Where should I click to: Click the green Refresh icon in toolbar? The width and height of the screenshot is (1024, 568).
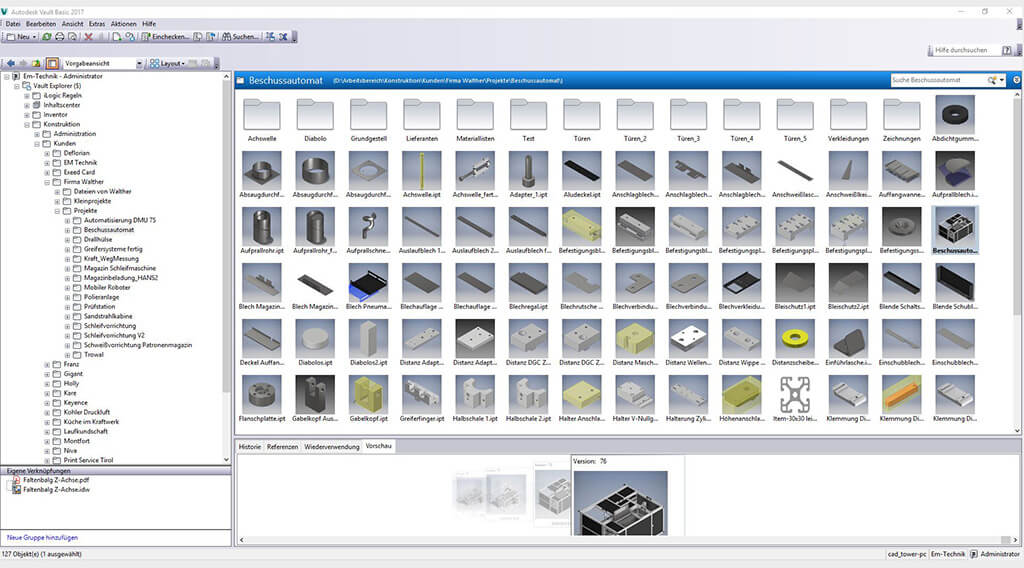point(47,37)
